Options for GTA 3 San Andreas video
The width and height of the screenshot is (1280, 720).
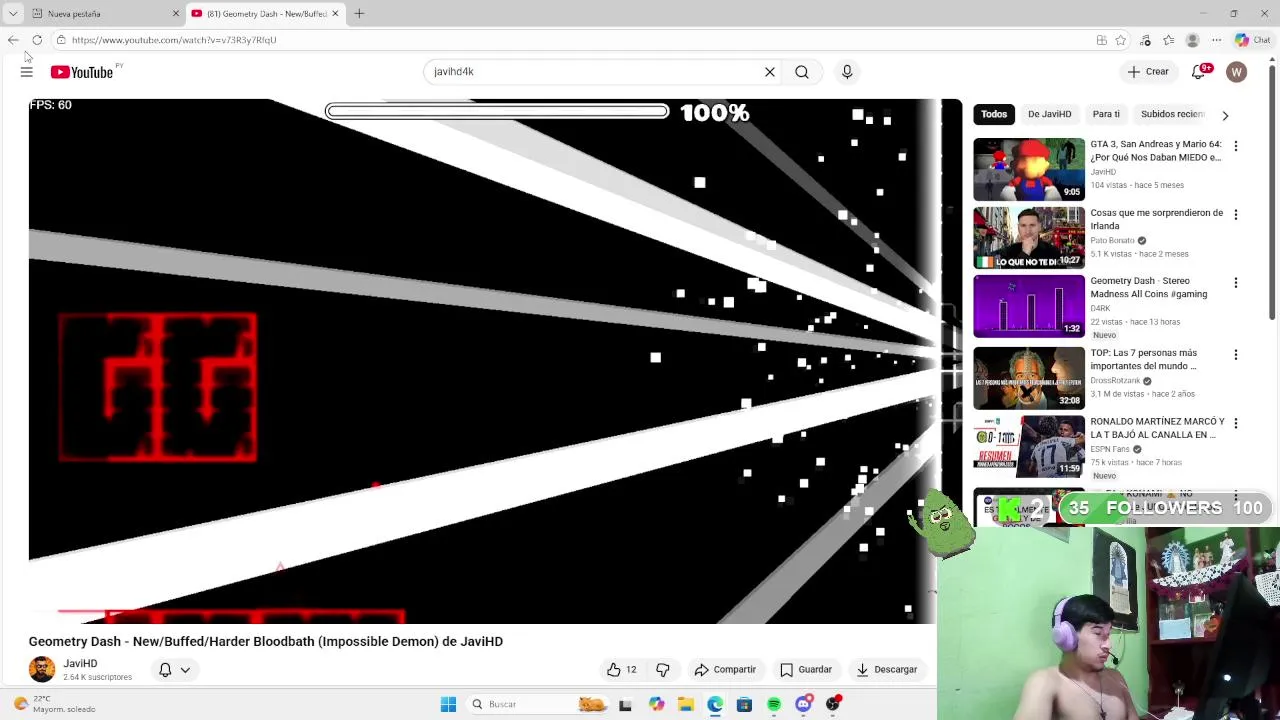tap(1236, 146)
